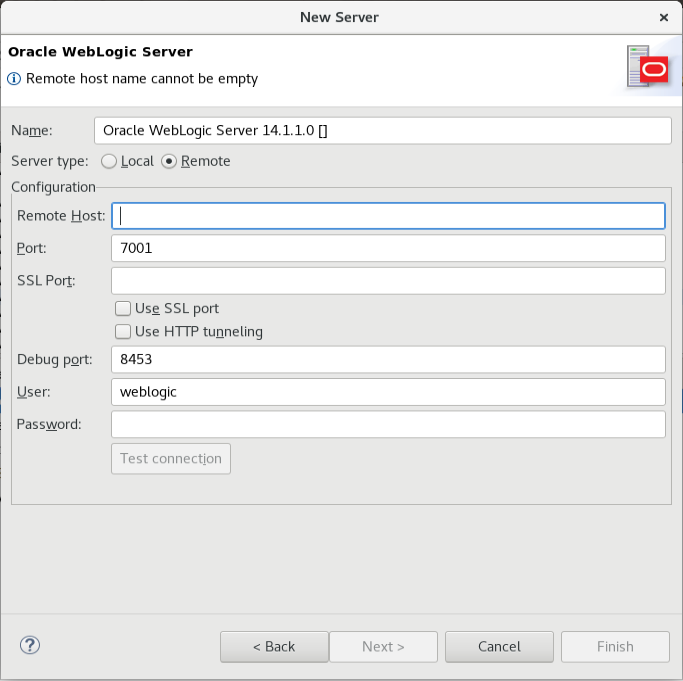Click the 'Port:' label above SSL Port

pos(31,248)
